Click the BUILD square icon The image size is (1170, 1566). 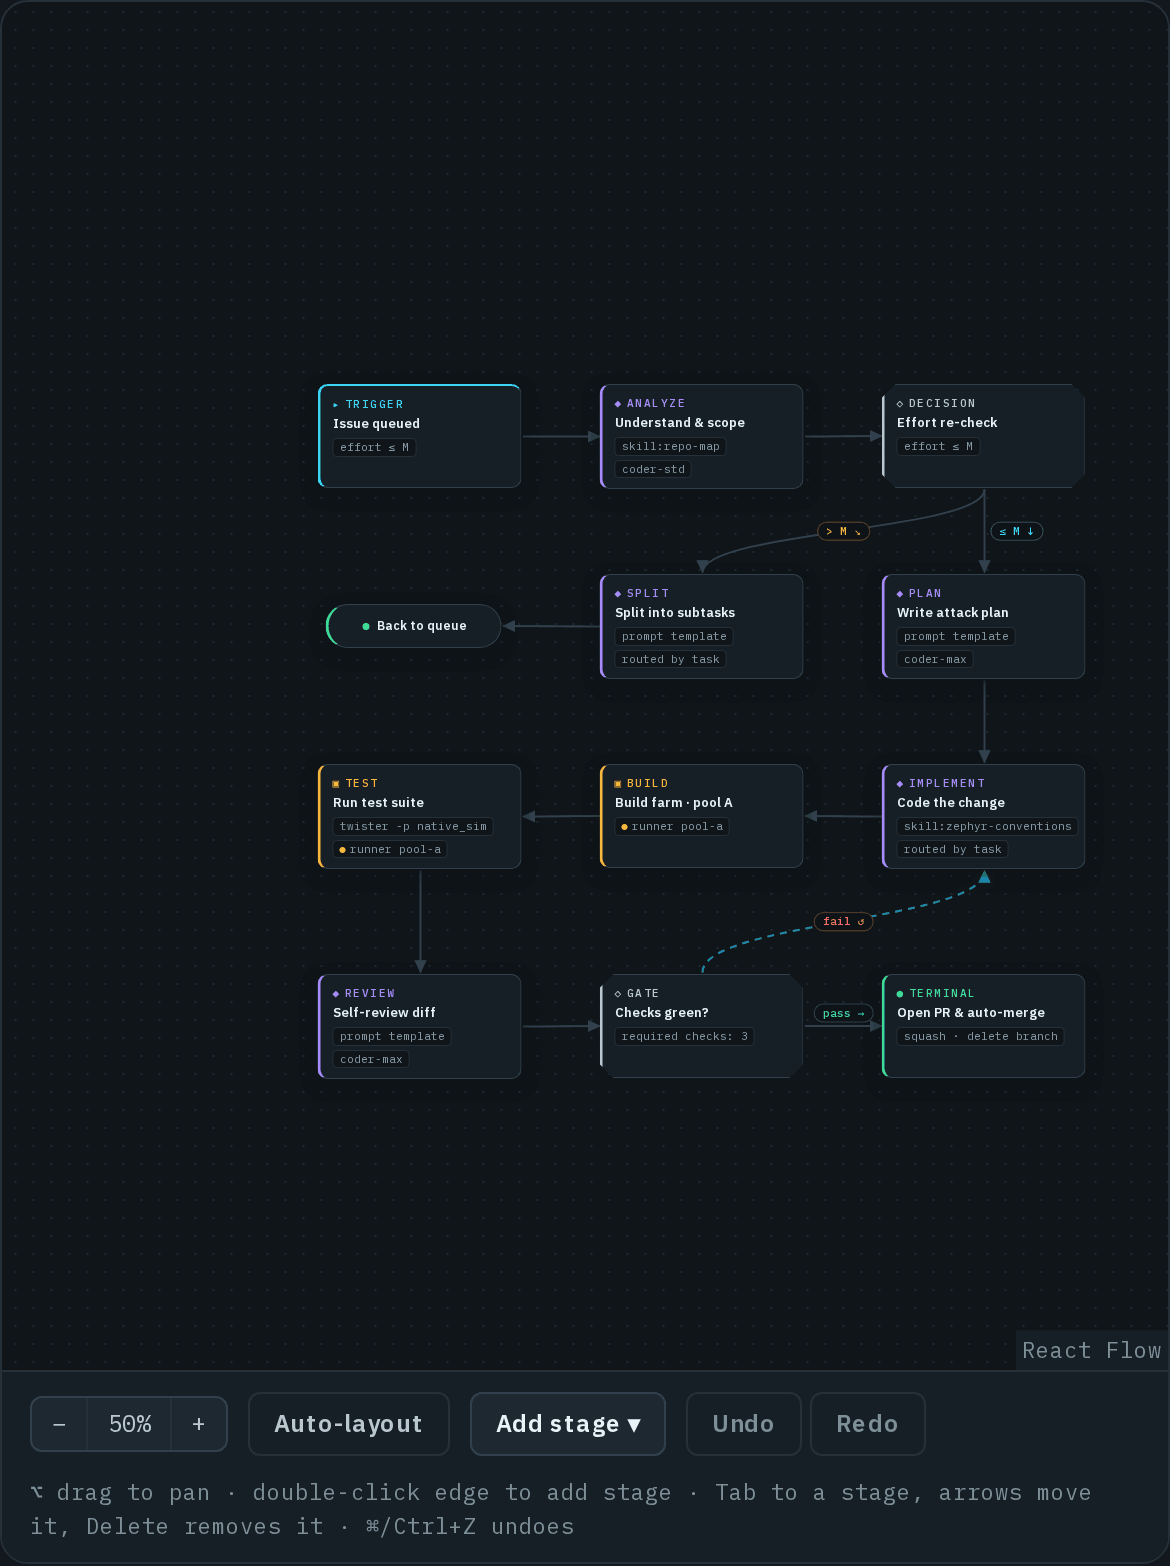tap(618, 784)
